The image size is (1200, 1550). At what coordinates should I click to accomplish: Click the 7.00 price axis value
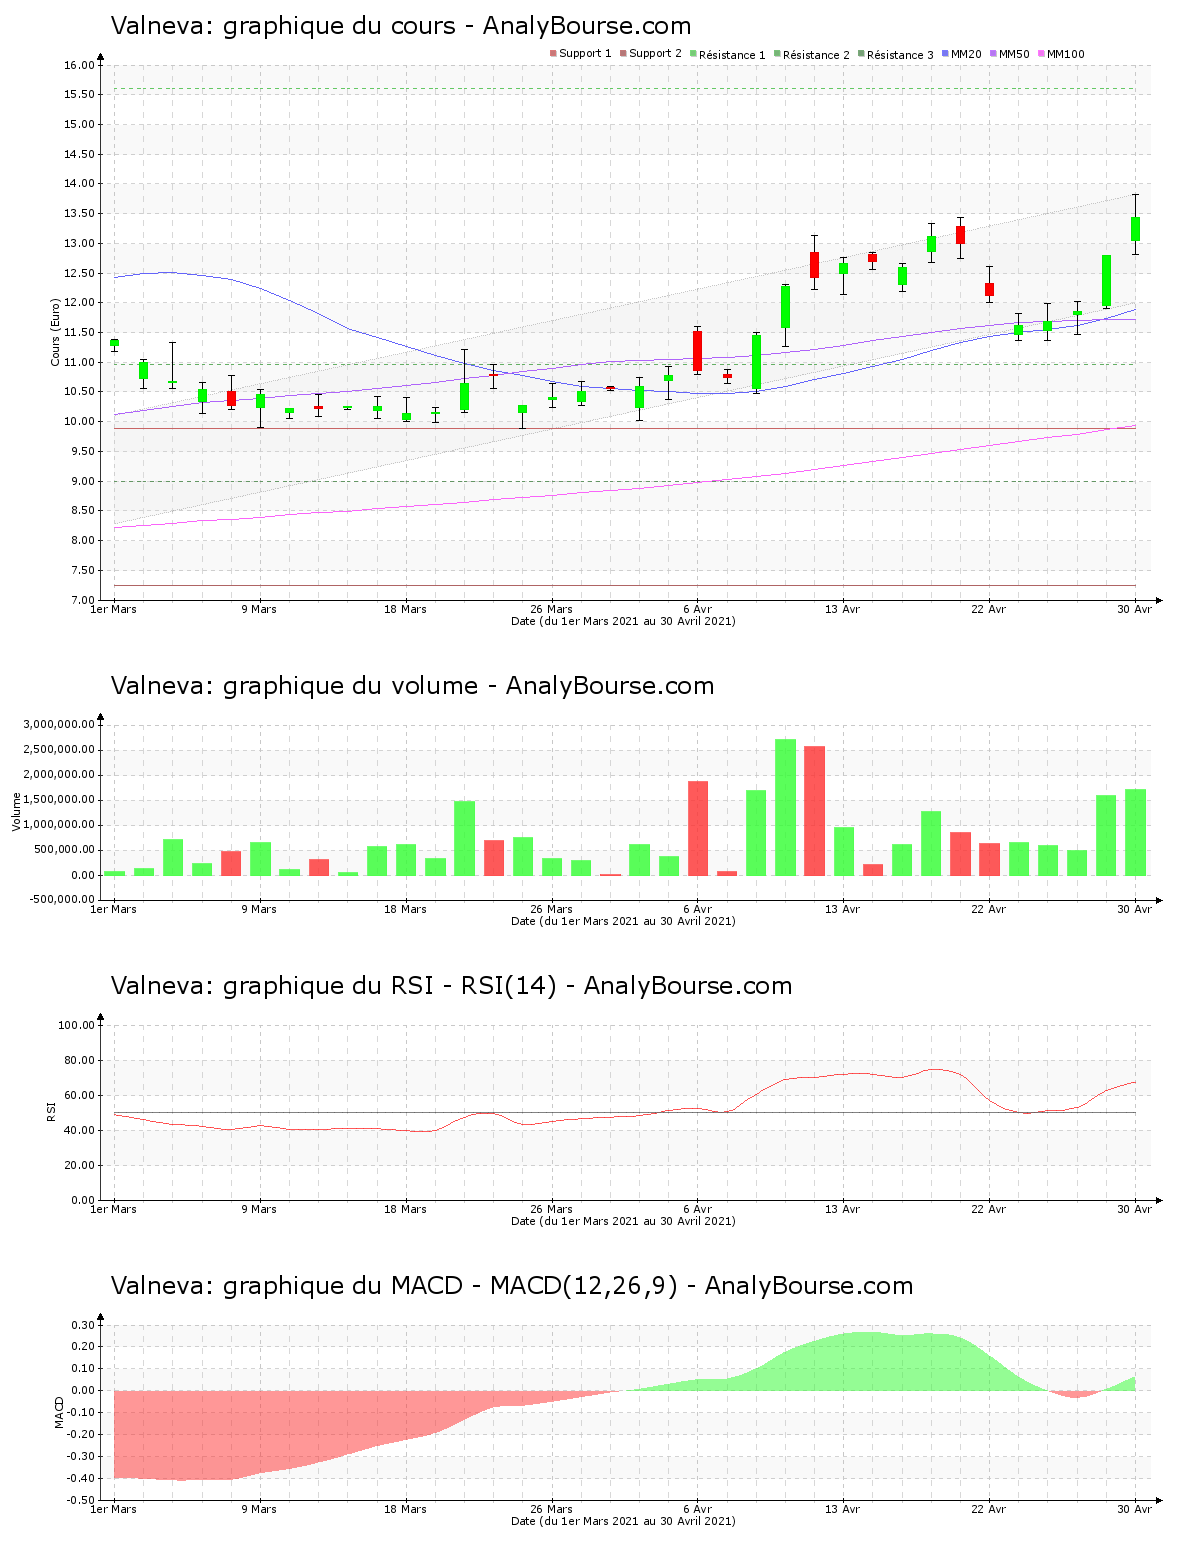click(82, 600)
